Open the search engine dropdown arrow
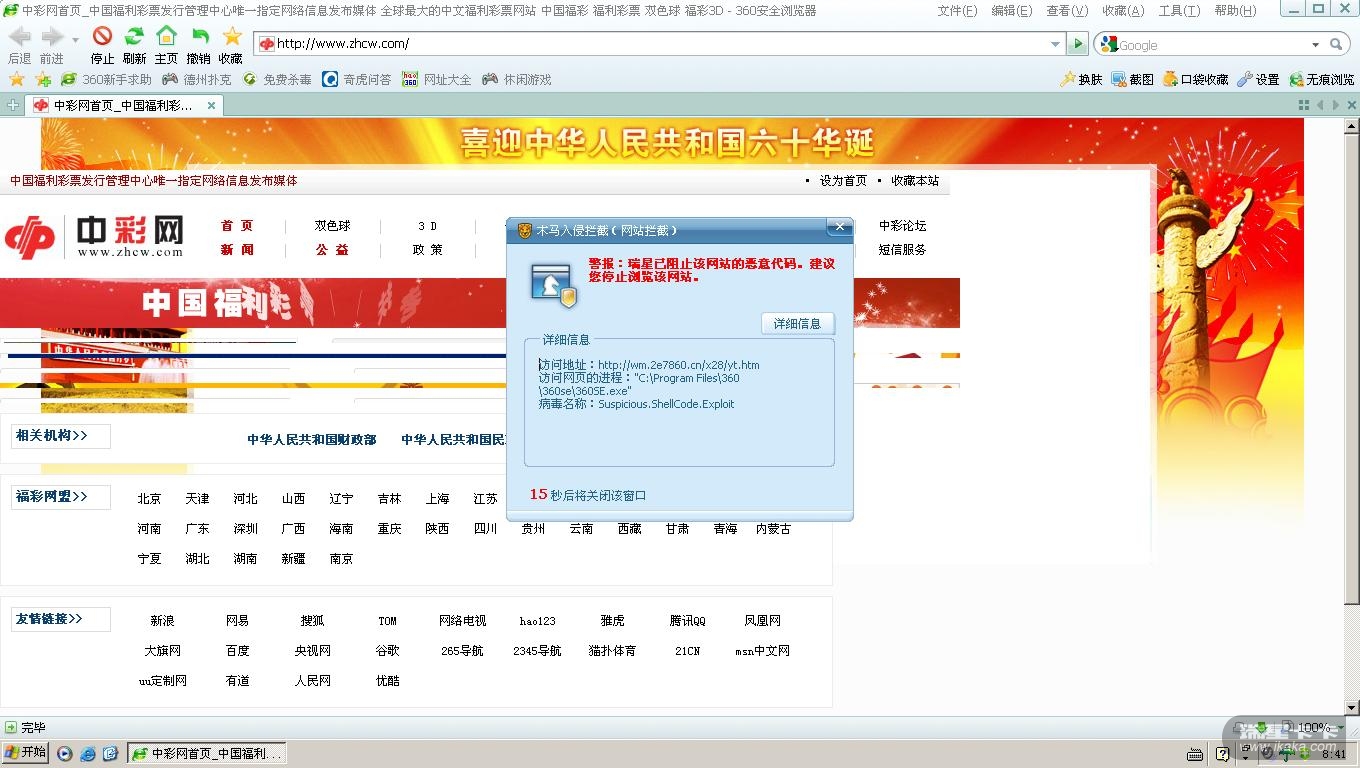1360x768 pixels. coord(1315,44)
